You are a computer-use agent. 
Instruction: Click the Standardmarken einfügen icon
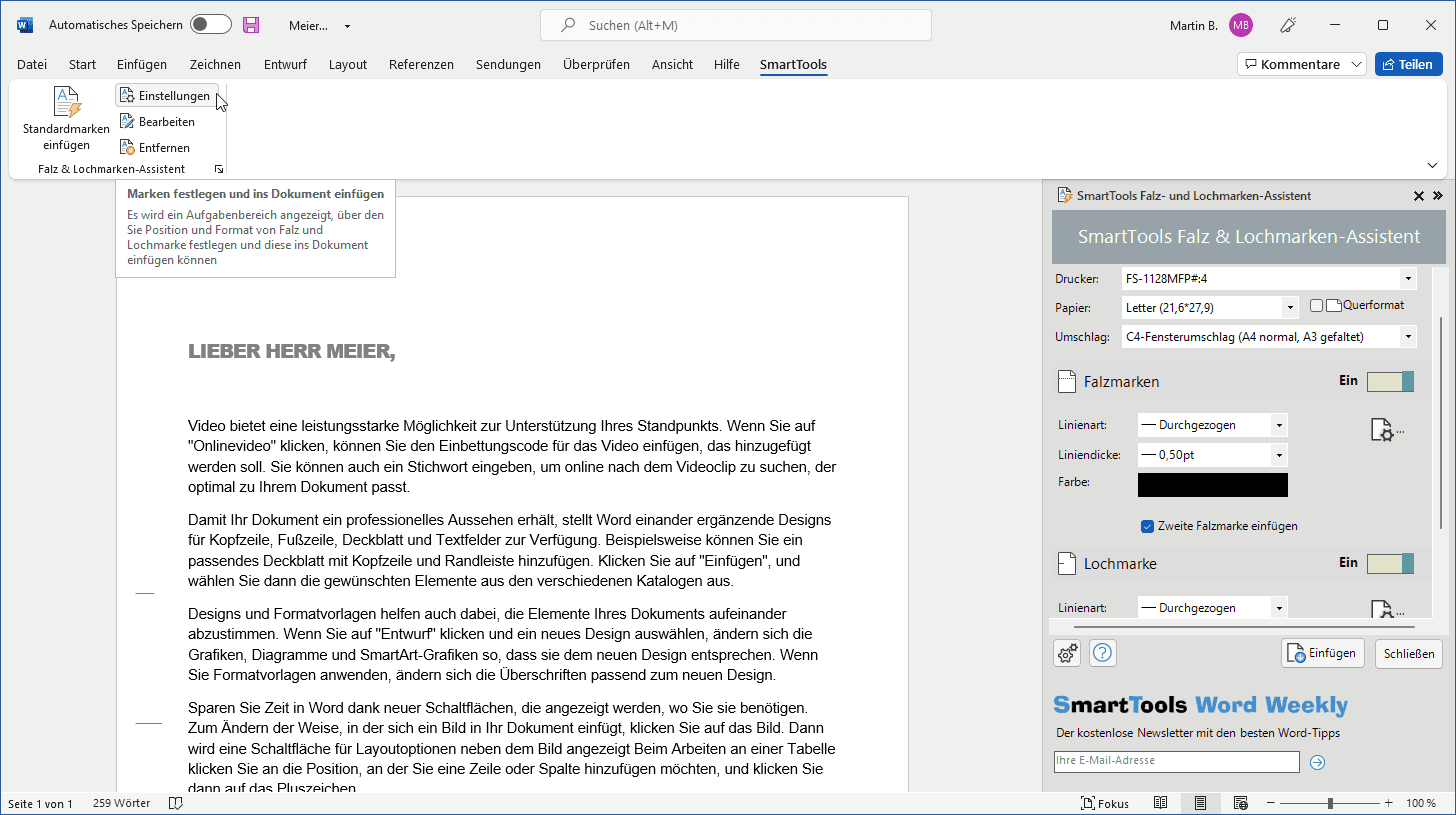(x=66, y=103)
